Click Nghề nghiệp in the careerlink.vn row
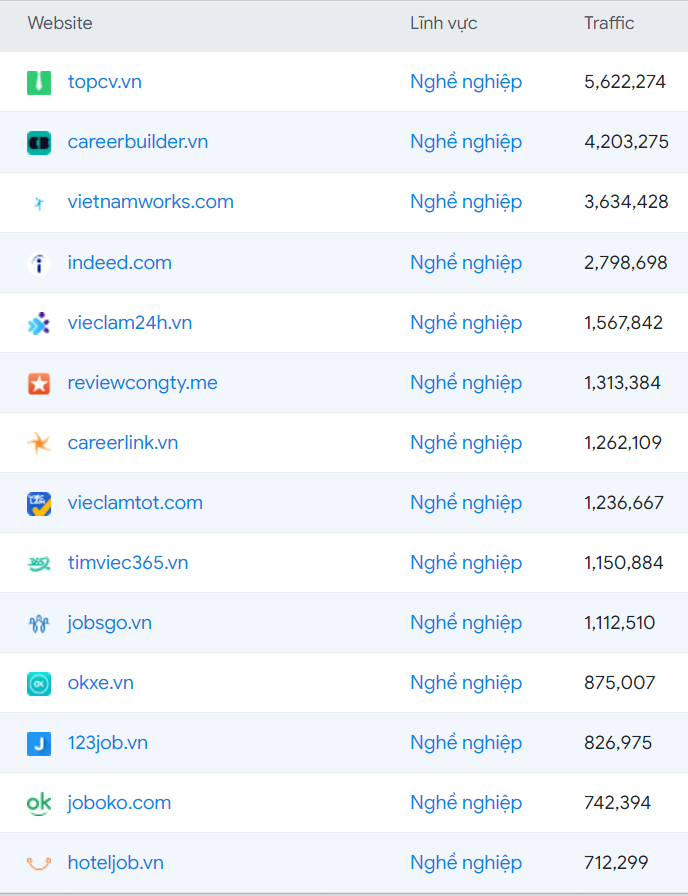The image size is (688, 896). point(466,443)
